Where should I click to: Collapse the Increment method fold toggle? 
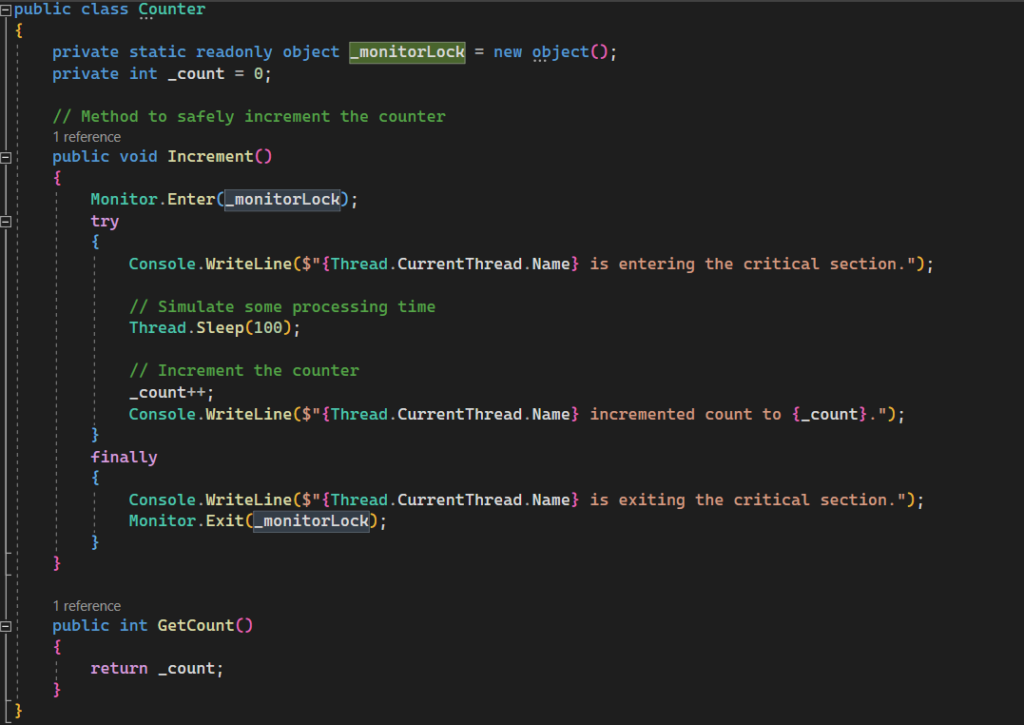(7, 157)
